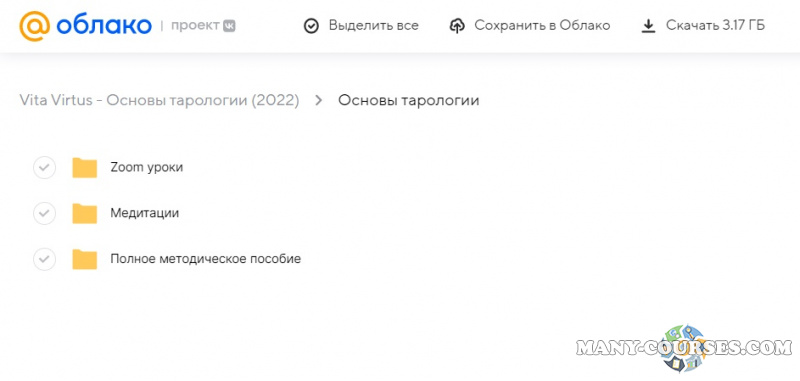This screenshot has height=381, width=800.
Task: Click the VK project badge icon
Action: [229, 26]
